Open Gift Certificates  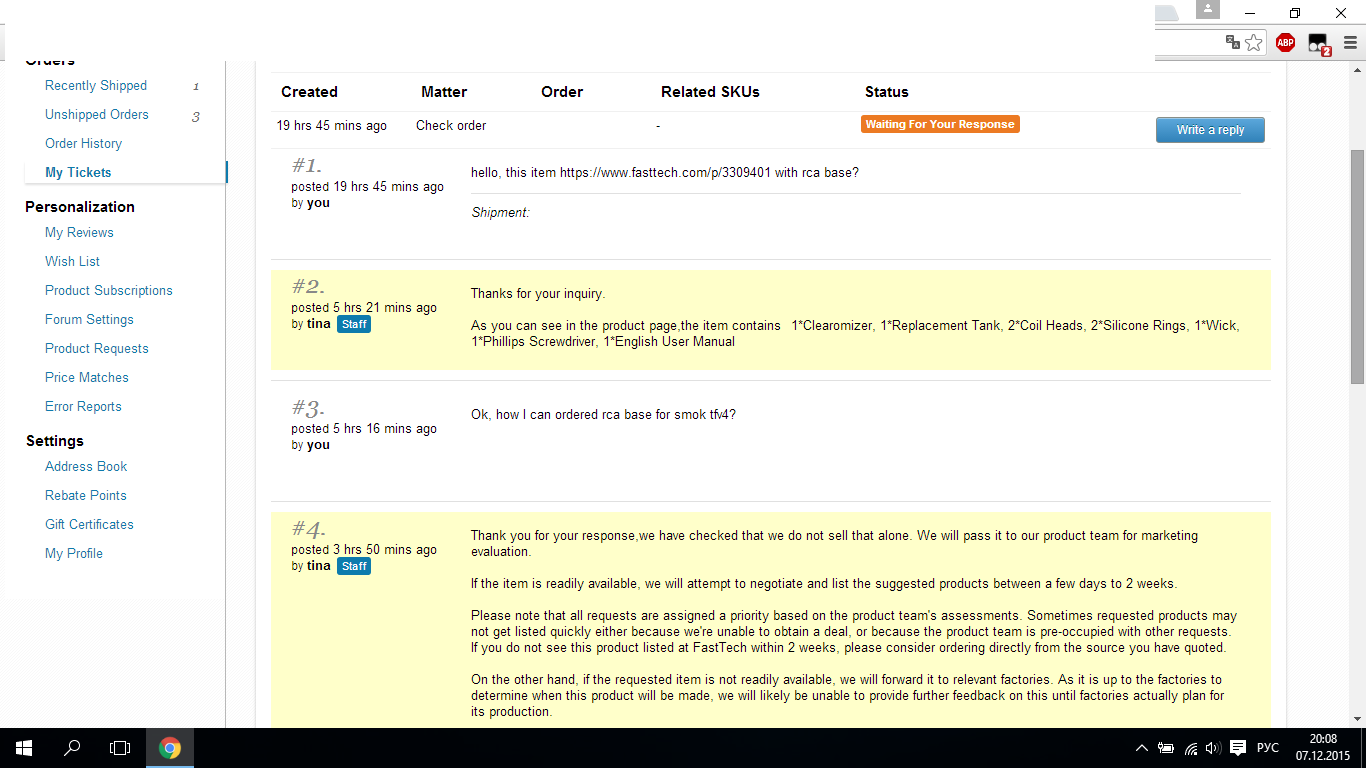point(89,525)
